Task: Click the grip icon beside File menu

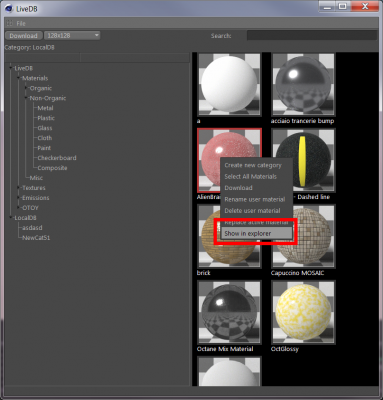Action: pos(9,23)
